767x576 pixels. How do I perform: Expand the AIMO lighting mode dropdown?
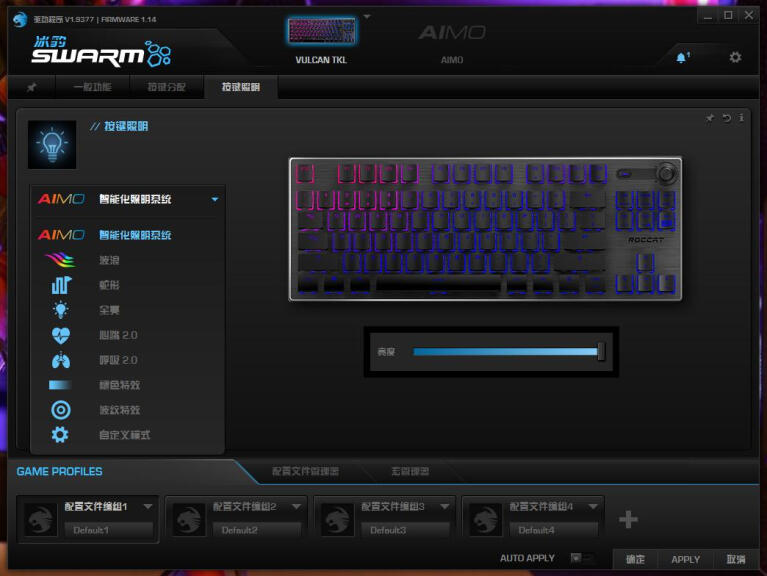click(x=214, y=199)
